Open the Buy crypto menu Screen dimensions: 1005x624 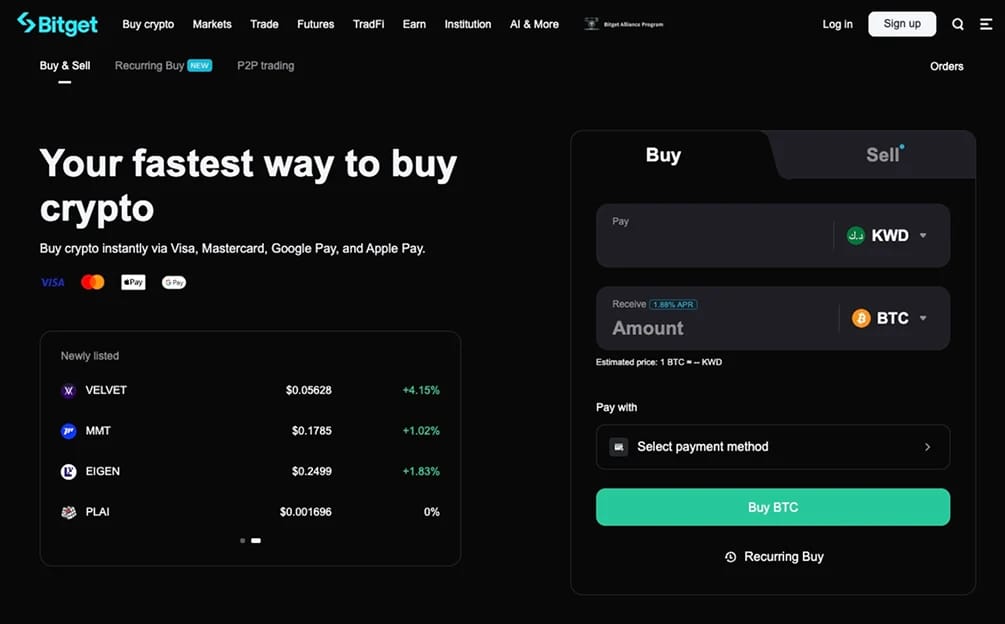click(148, 24)
